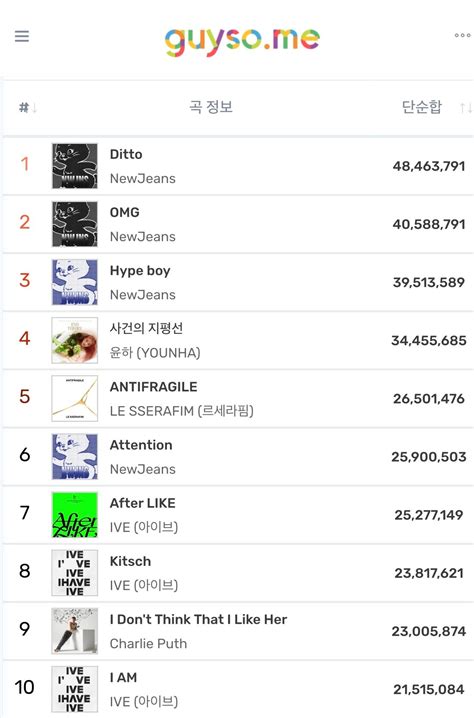Select OMG album art thumbnail
The height and width of the screenshot is (718, 474).
(75, 224)
